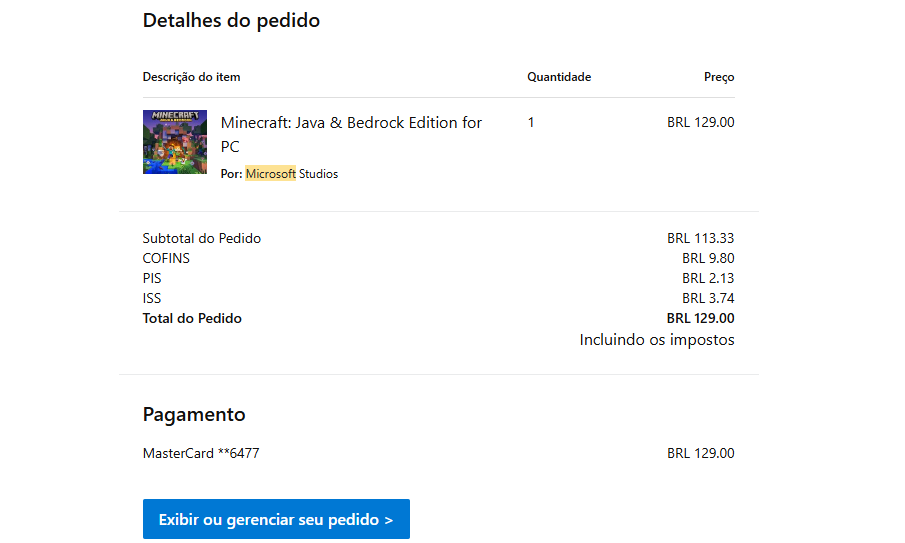The width and height of the screenshot is (905, 543).
Task: Click the 'Incluindo os impostos' note
Action: coord(657,340)
